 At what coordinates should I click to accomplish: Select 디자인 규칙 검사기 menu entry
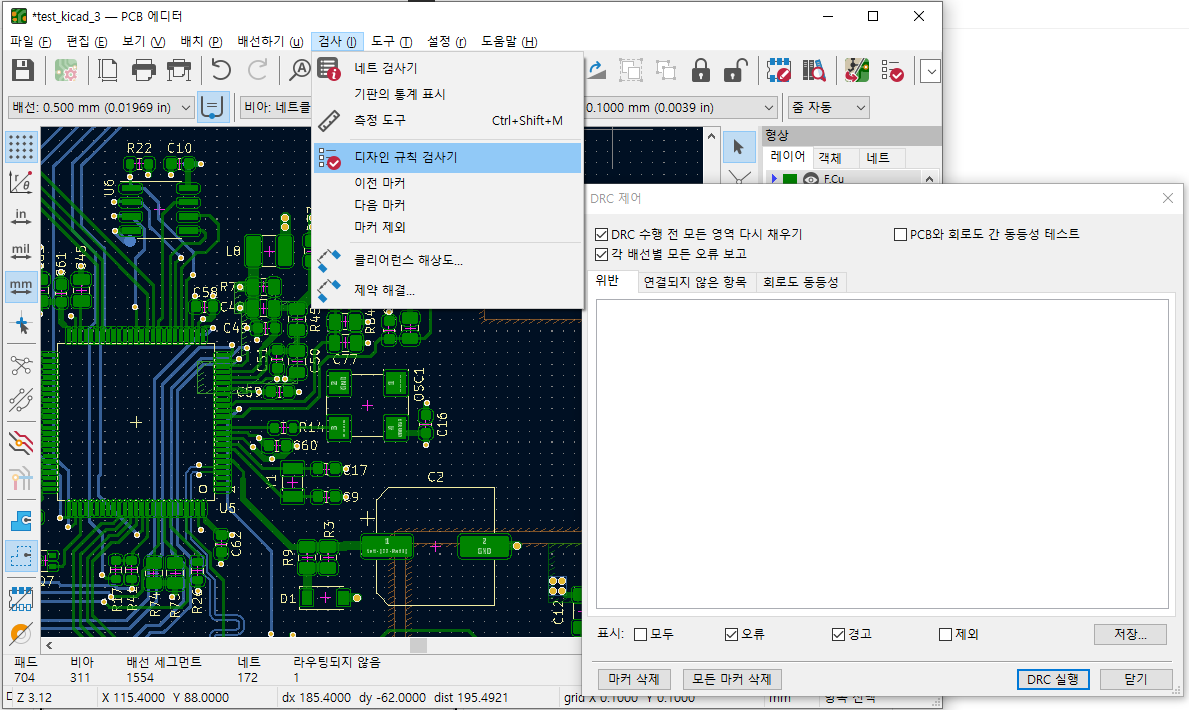click(447, 157)
